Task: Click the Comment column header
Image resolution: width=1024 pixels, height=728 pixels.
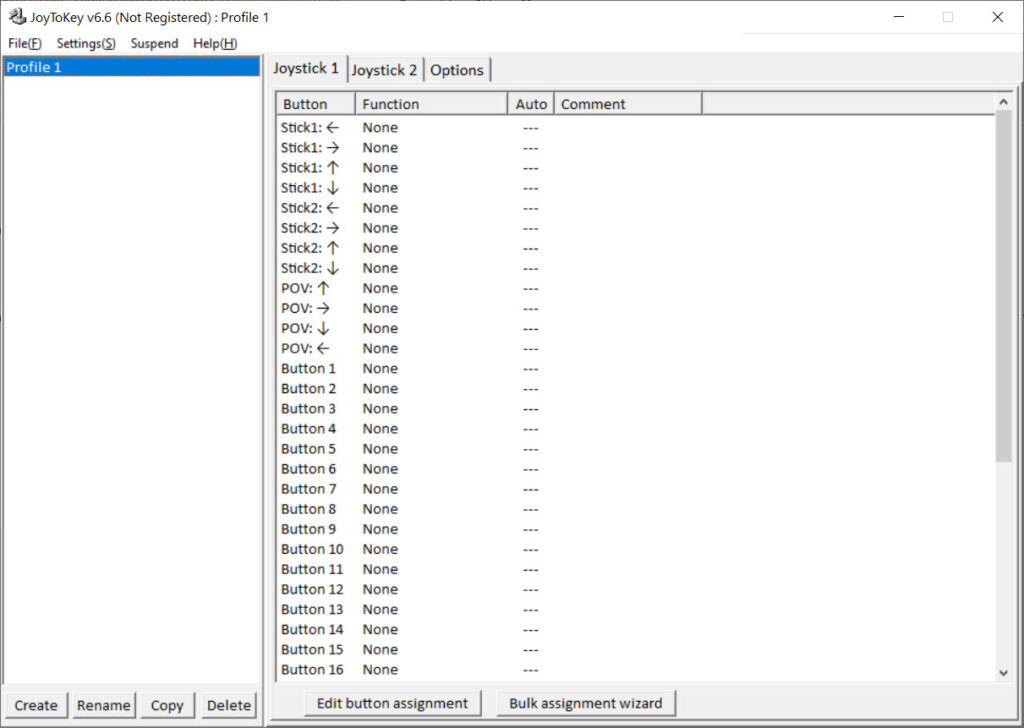Action: point(628,104)
